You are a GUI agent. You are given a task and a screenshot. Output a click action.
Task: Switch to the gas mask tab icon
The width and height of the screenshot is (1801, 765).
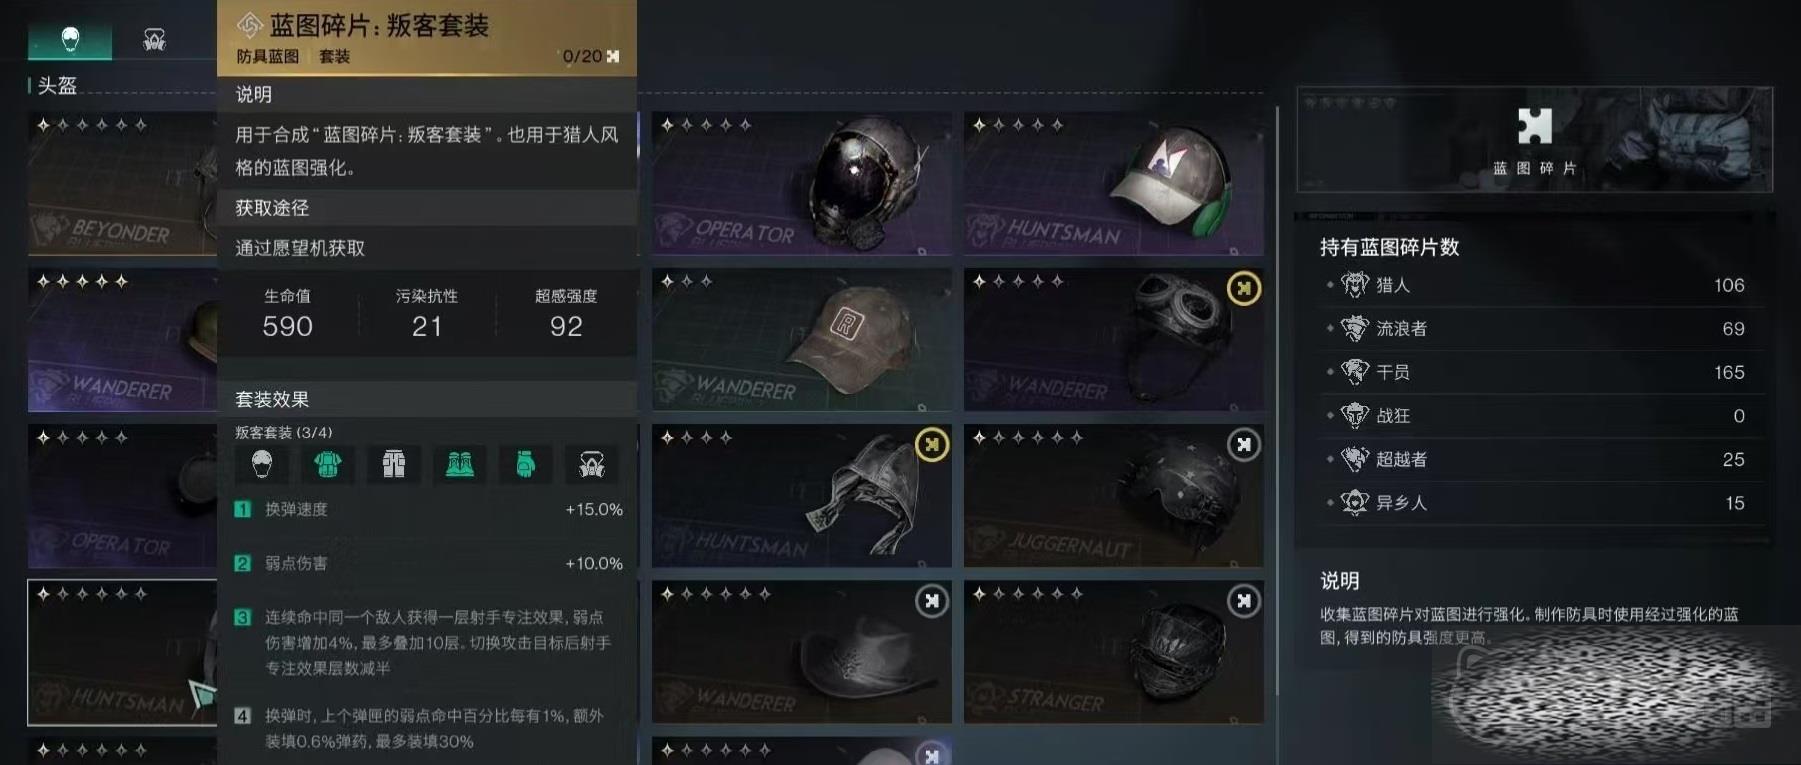click(154, 40)
